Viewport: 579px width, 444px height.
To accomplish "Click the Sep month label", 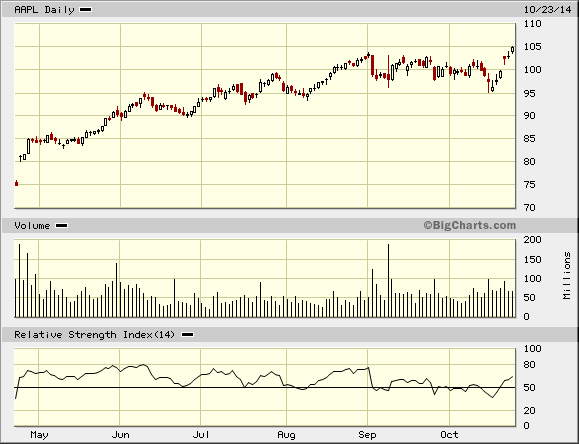I will (367, 435).
